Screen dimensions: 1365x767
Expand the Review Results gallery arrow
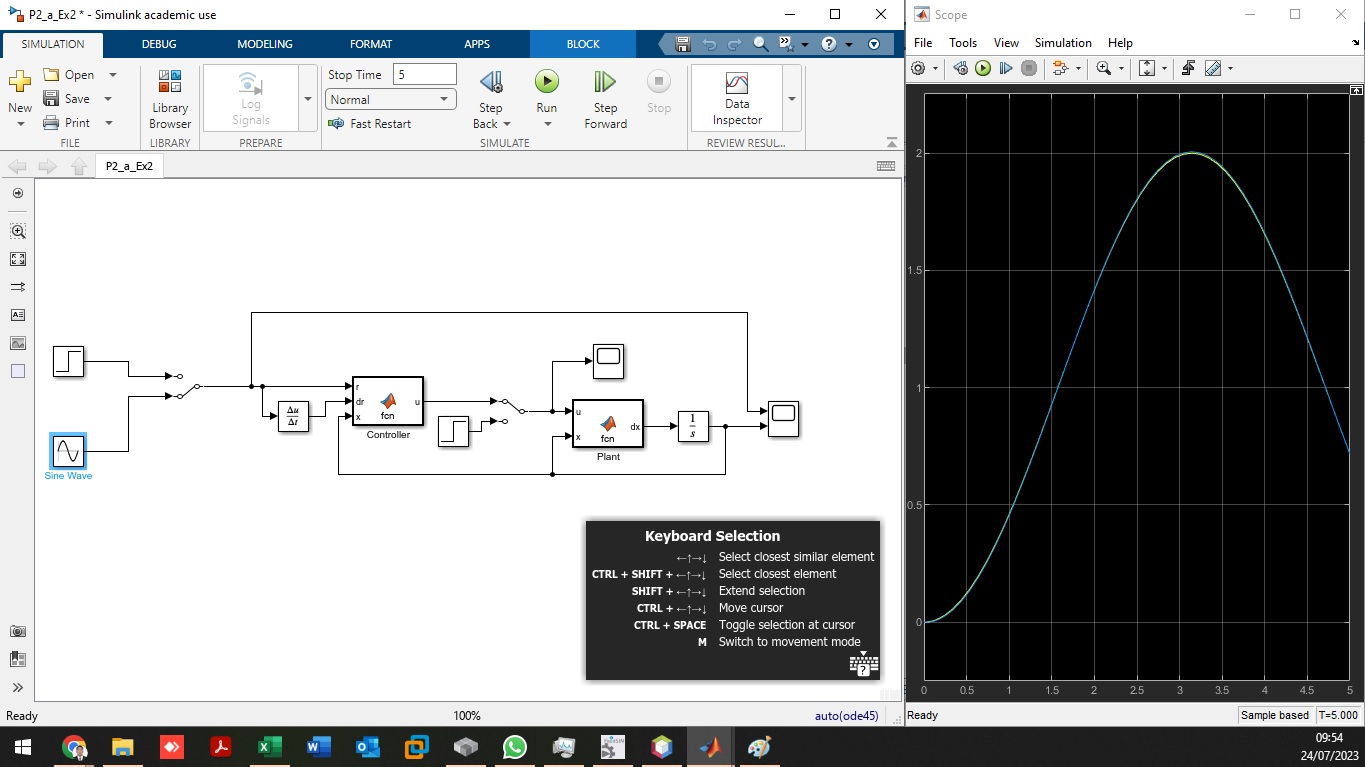point(792,99)
